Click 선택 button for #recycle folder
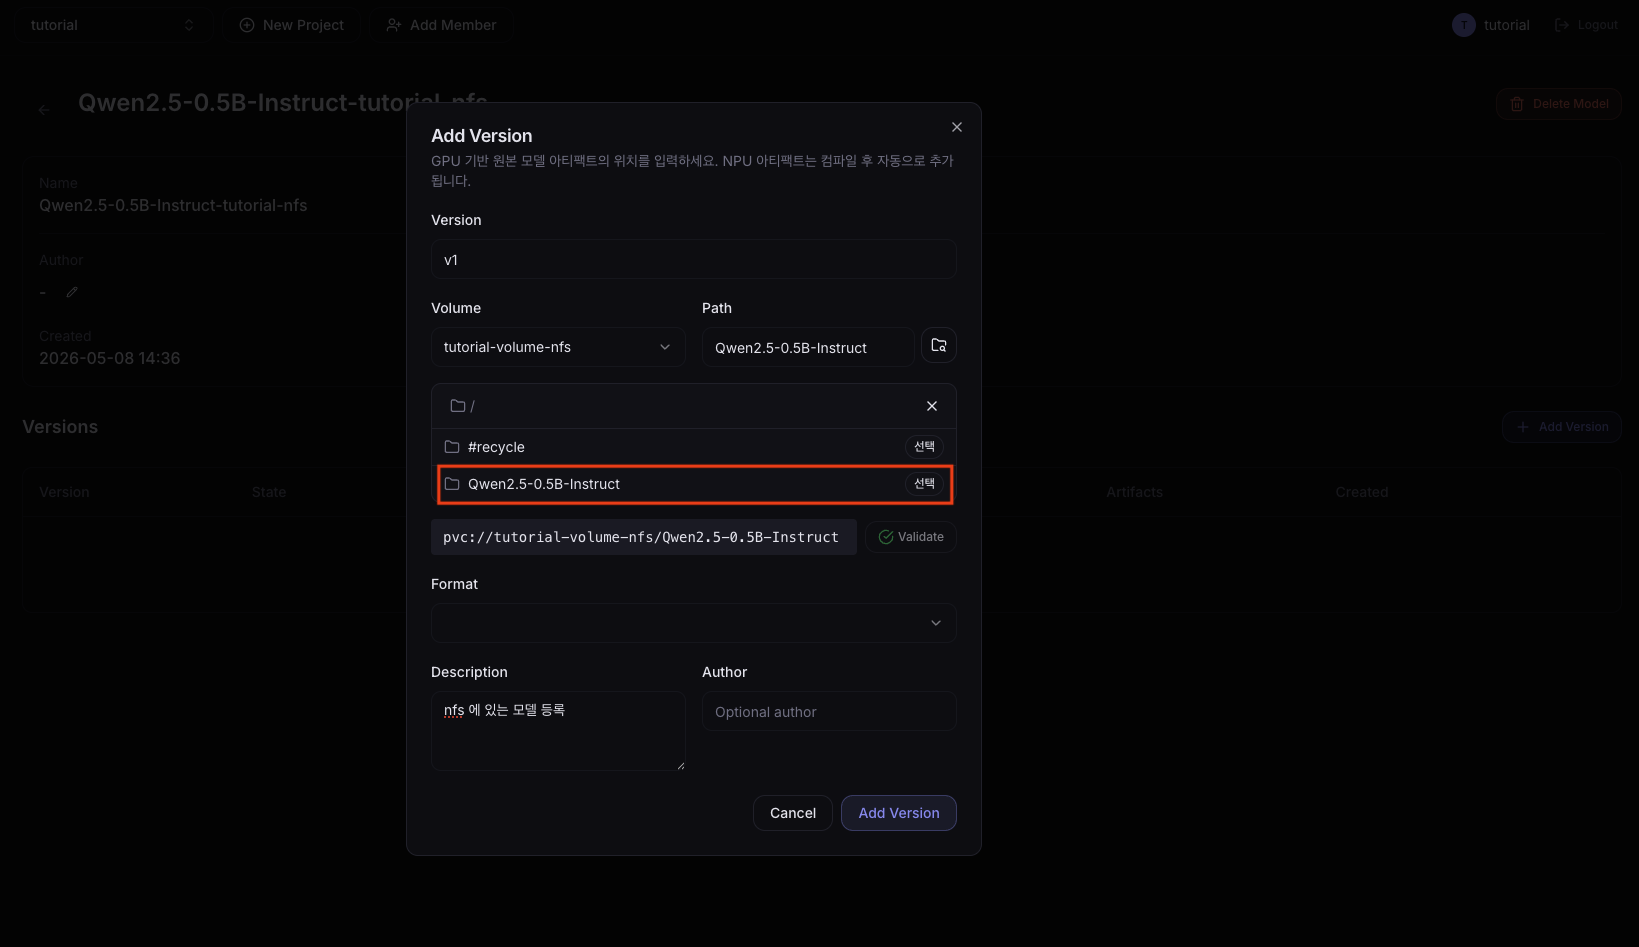Image resolution: width=1639 pixels, height=947 pixels. click(925, 446)
